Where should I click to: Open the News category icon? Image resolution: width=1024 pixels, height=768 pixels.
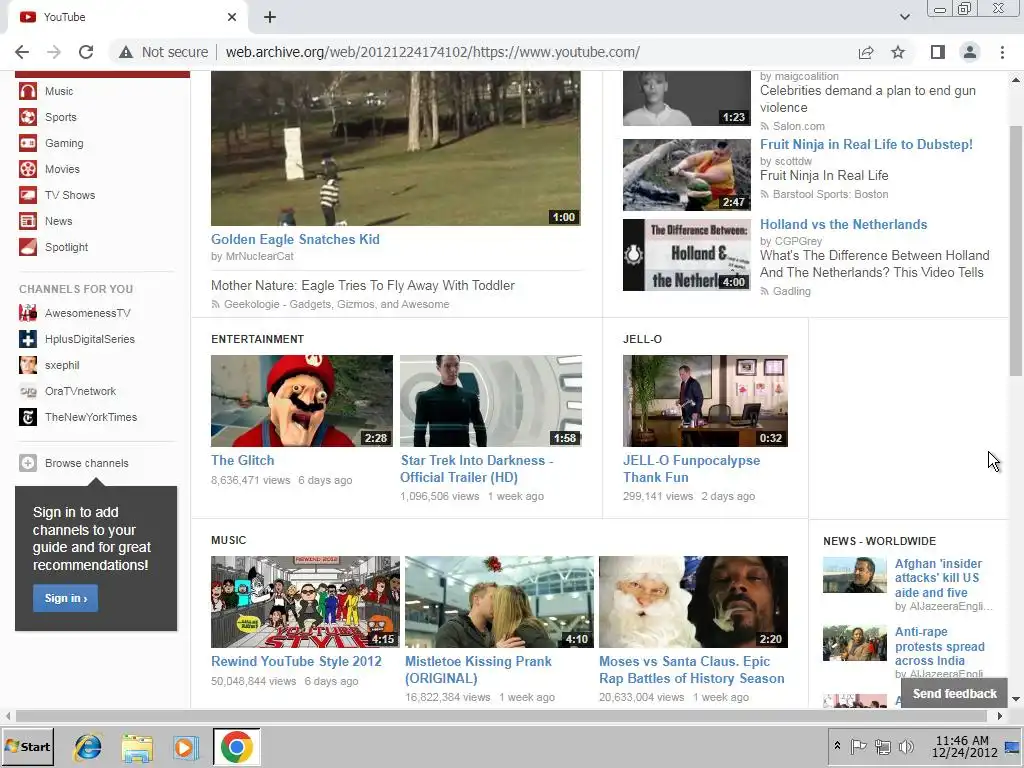[27, 221]
